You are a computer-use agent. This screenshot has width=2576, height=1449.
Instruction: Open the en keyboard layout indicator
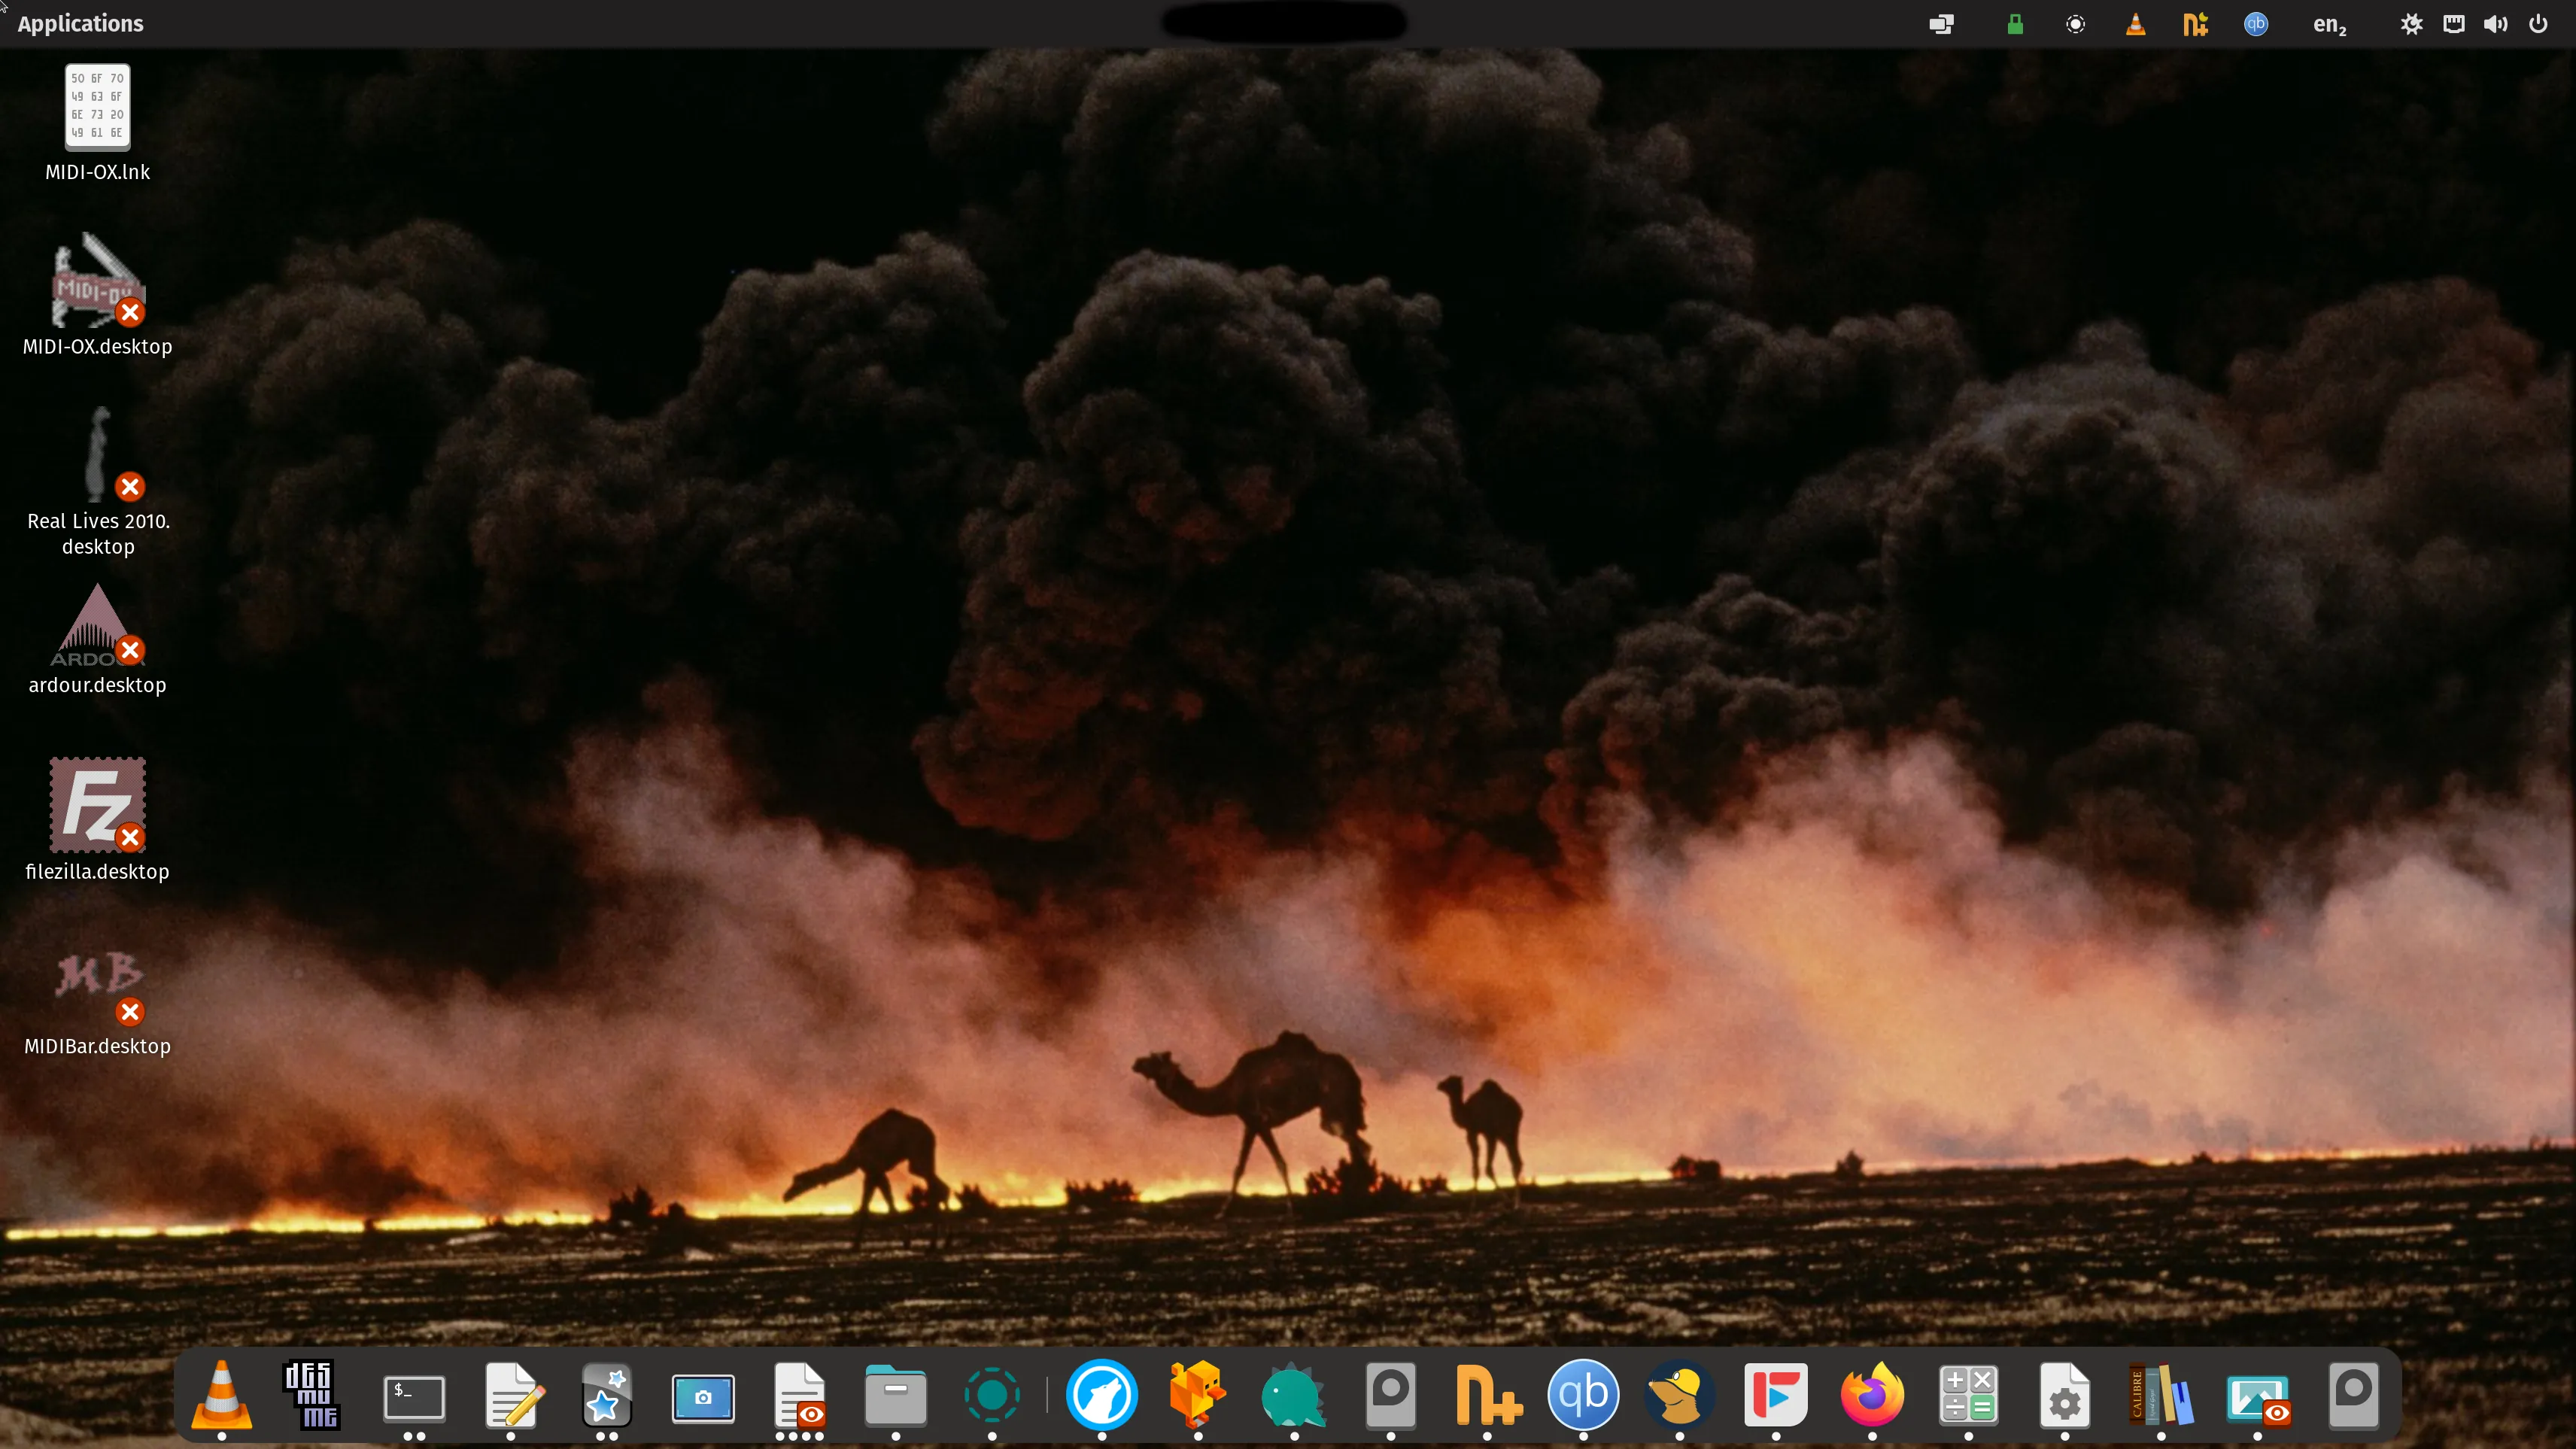point(2328,24)
